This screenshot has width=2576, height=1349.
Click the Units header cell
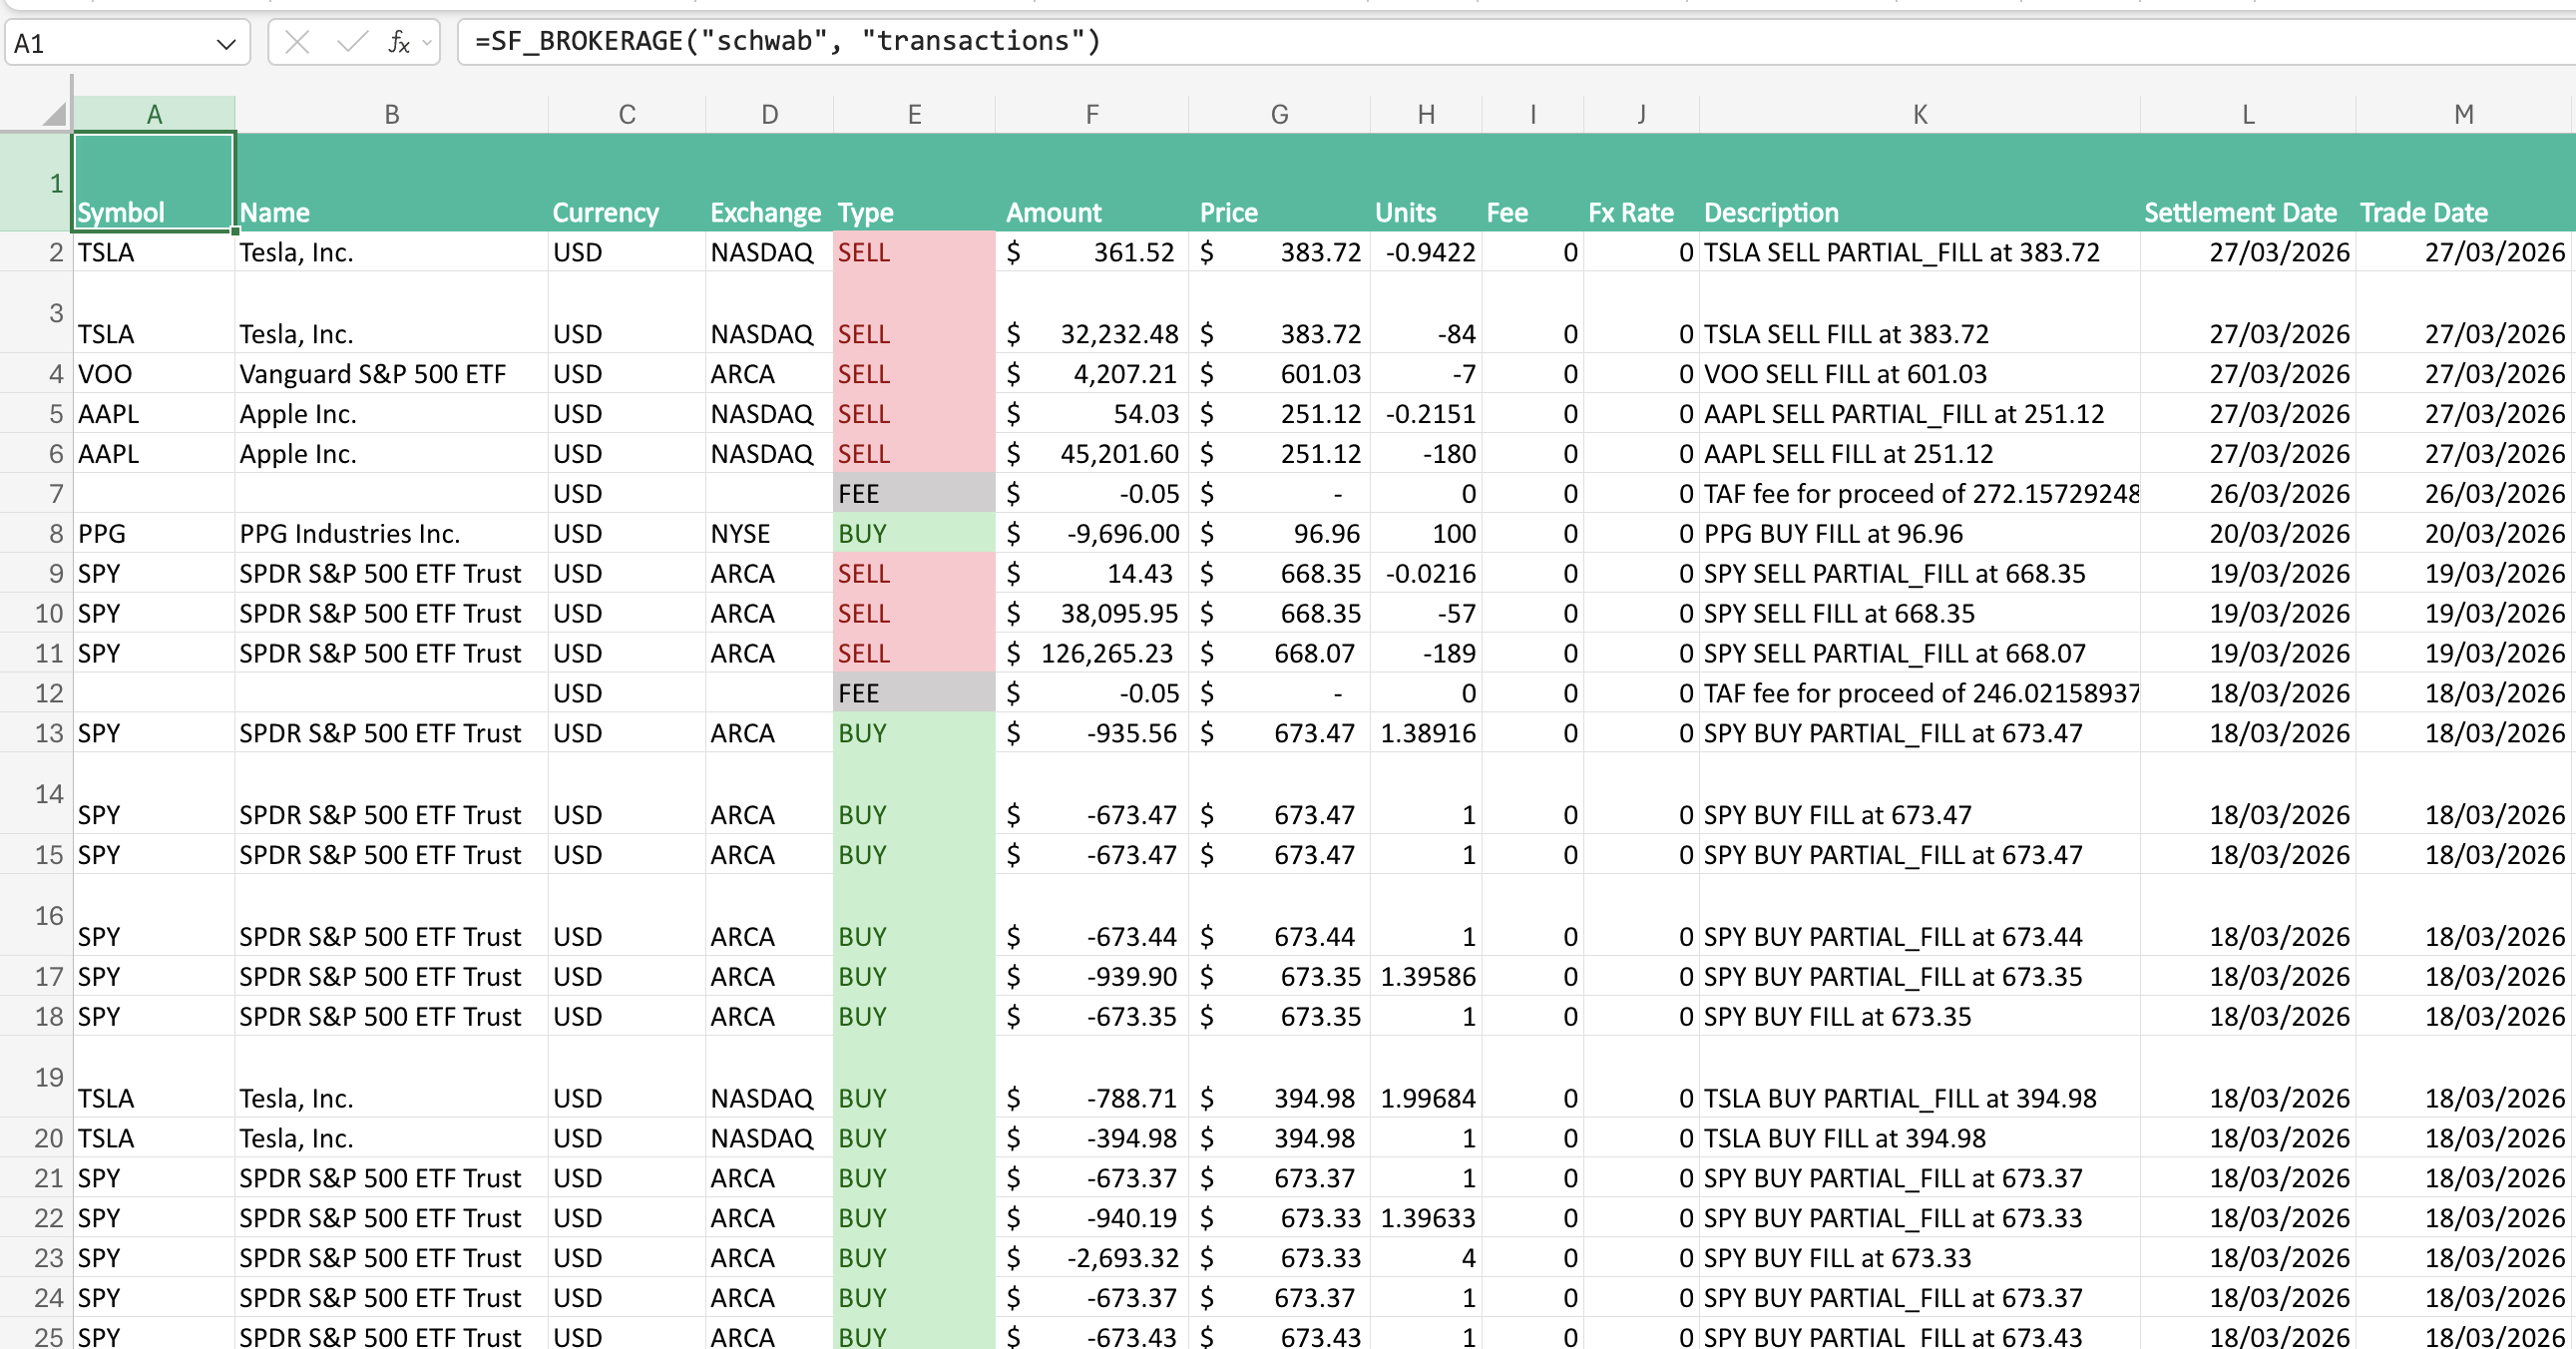1426,183
